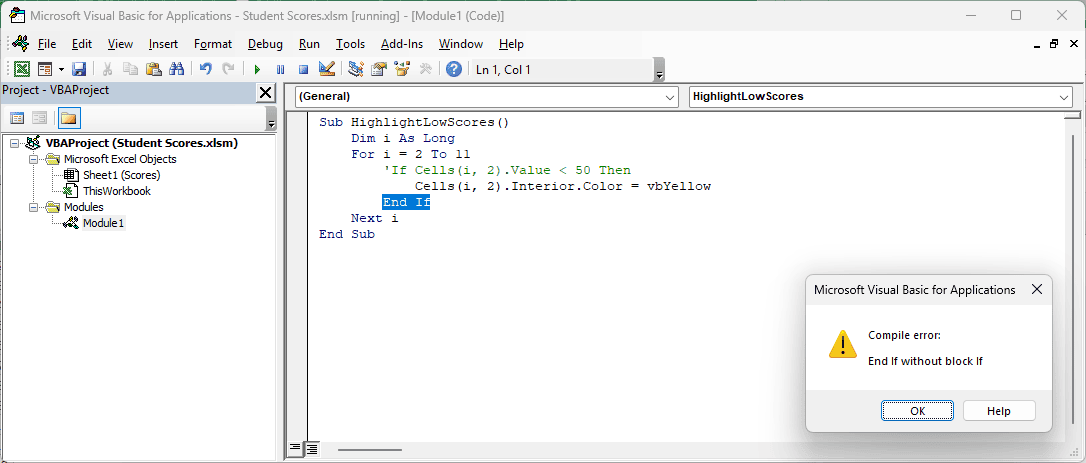
Task: Click the Insert UserForm icon
Action: pyautogui.click(x=45, y=69)
